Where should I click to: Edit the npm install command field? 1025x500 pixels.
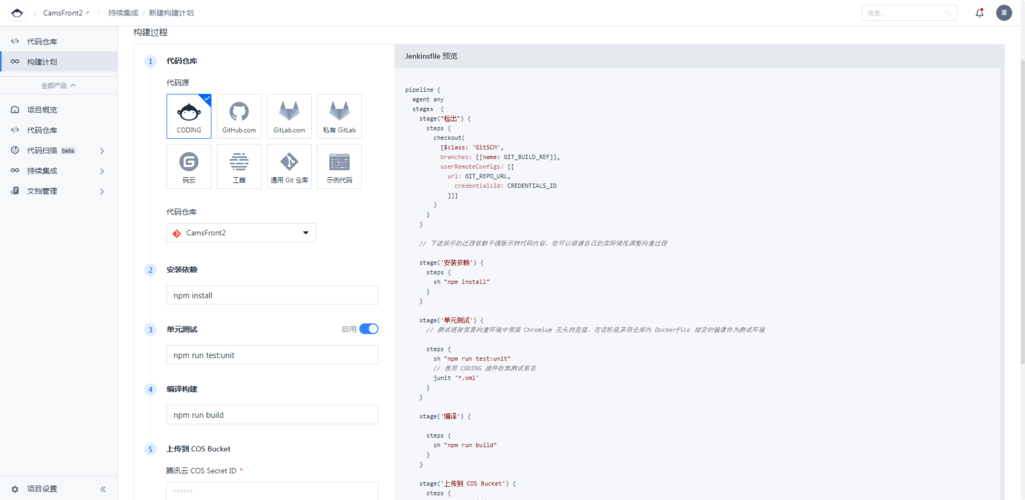tap(273, 295)
